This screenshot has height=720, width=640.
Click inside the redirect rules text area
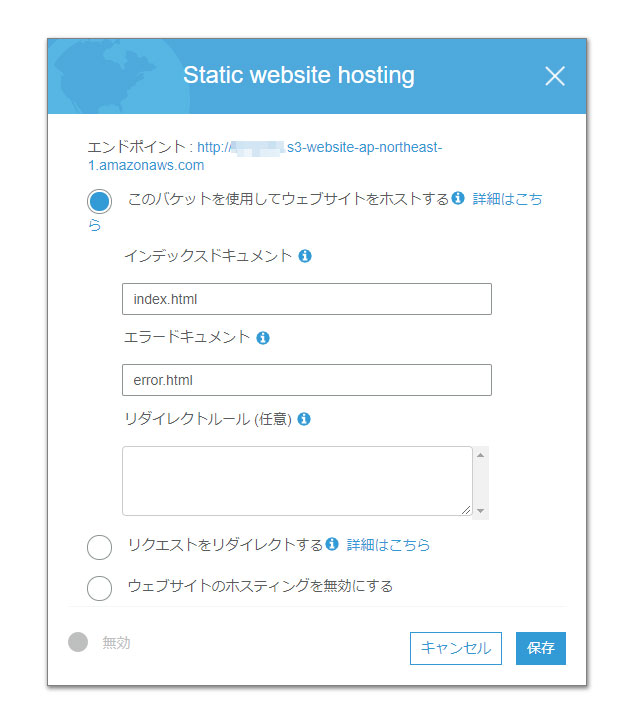coord(297,481)
